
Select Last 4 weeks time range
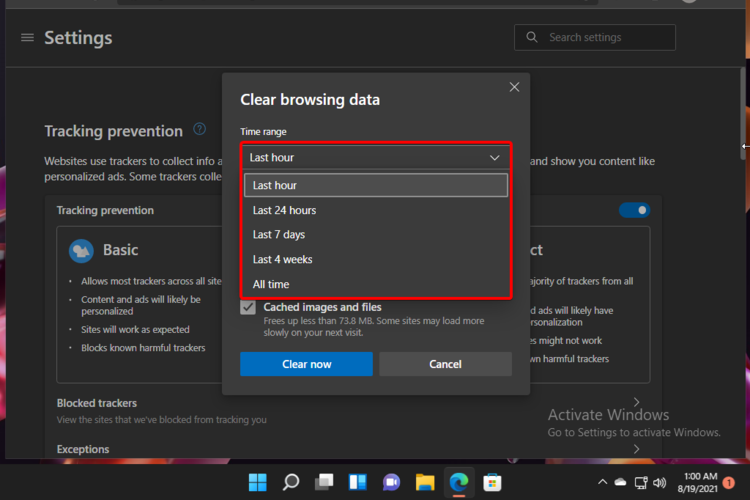(x=375, y=259)
